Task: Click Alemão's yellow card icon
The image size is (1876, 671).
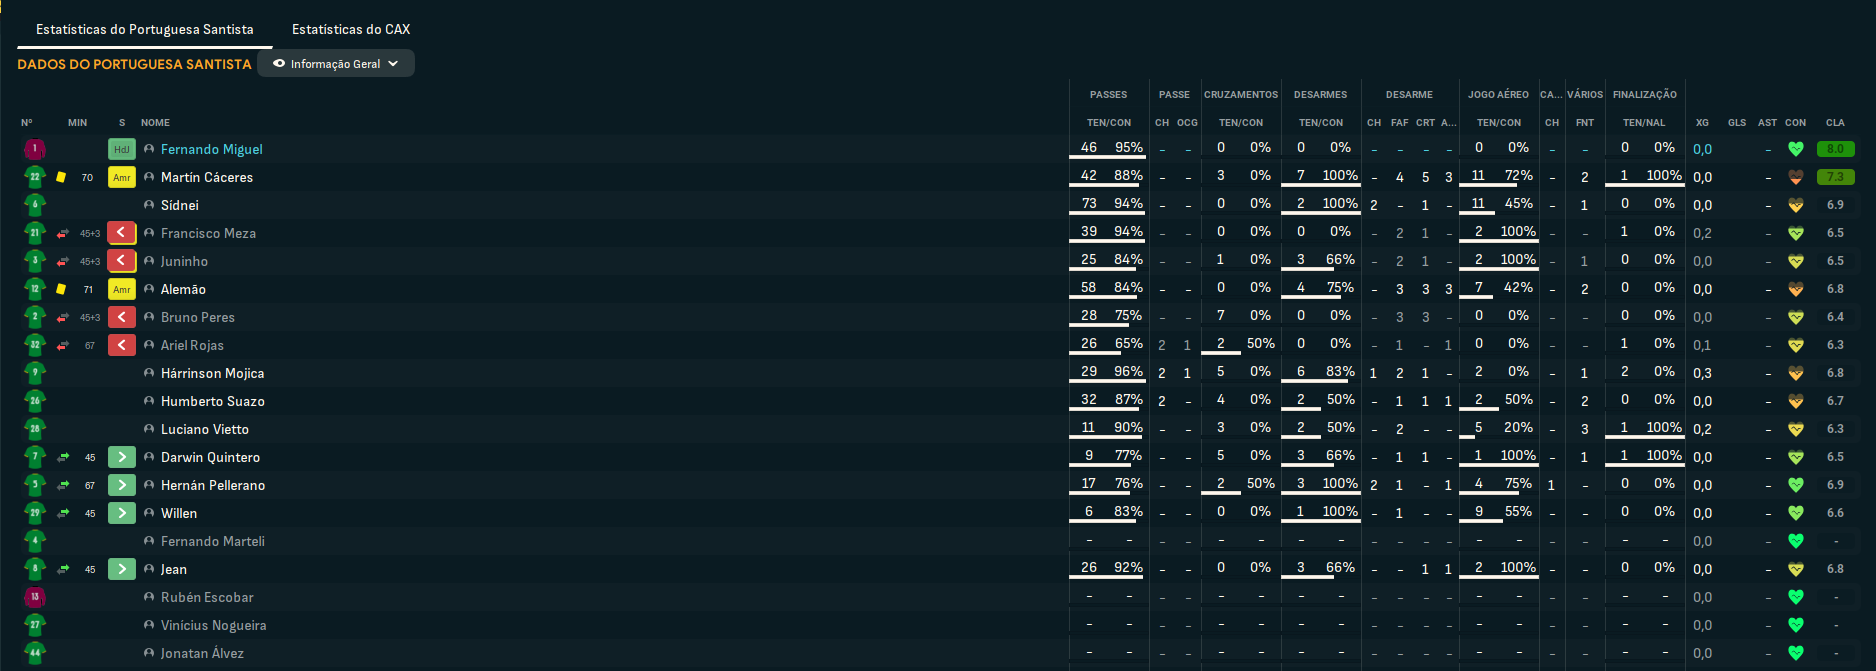Action: [61, 289]
